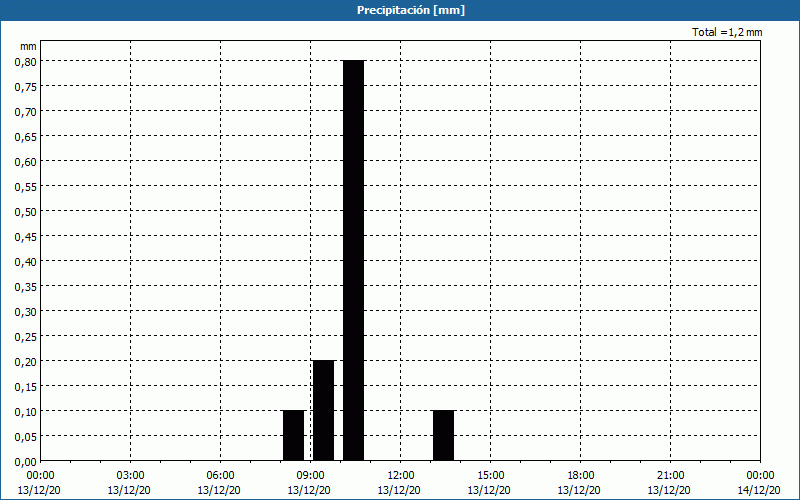800x500 pixels.
Task: Click the tallest 0,80 mm precipitation bar
Action: 354,260
